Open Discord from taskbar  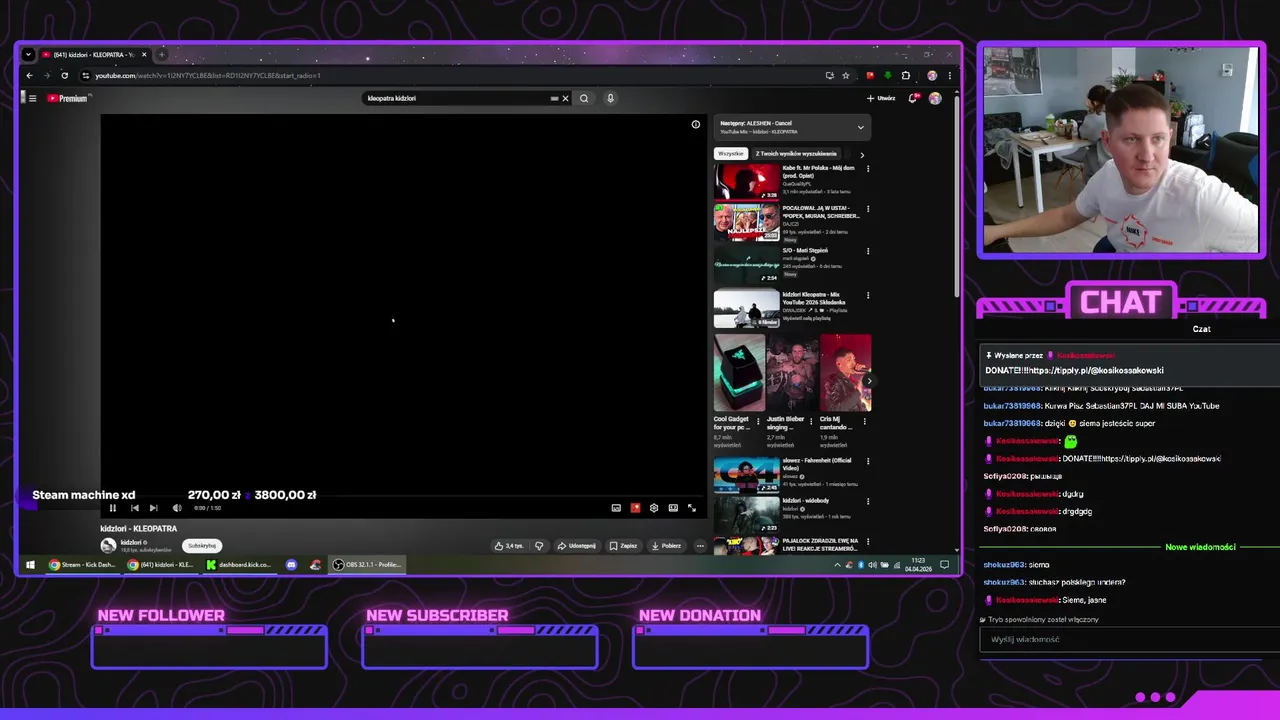(x=291, y=565)
